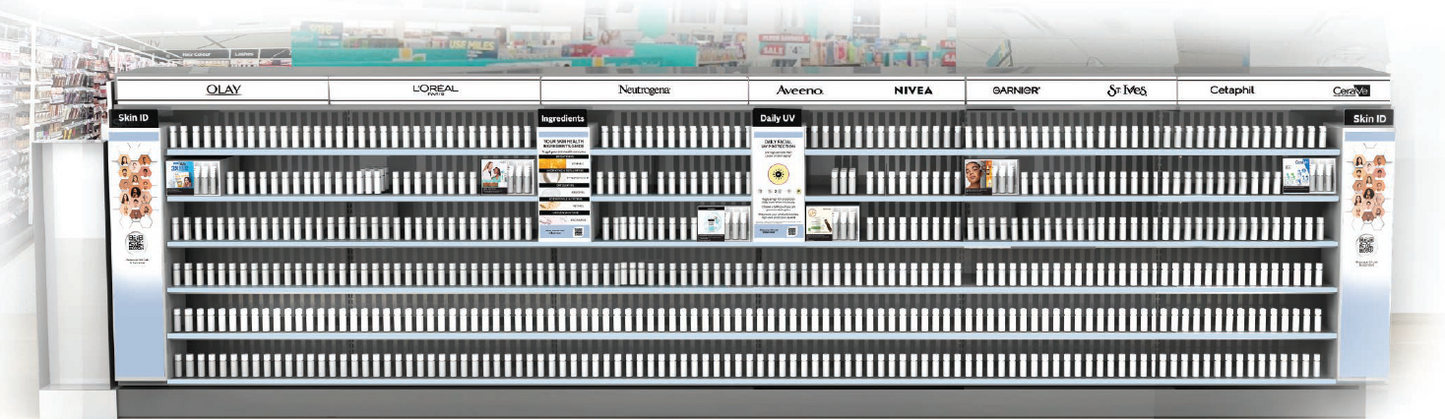Select the Daily UV sign label

(x=777, y=118)
